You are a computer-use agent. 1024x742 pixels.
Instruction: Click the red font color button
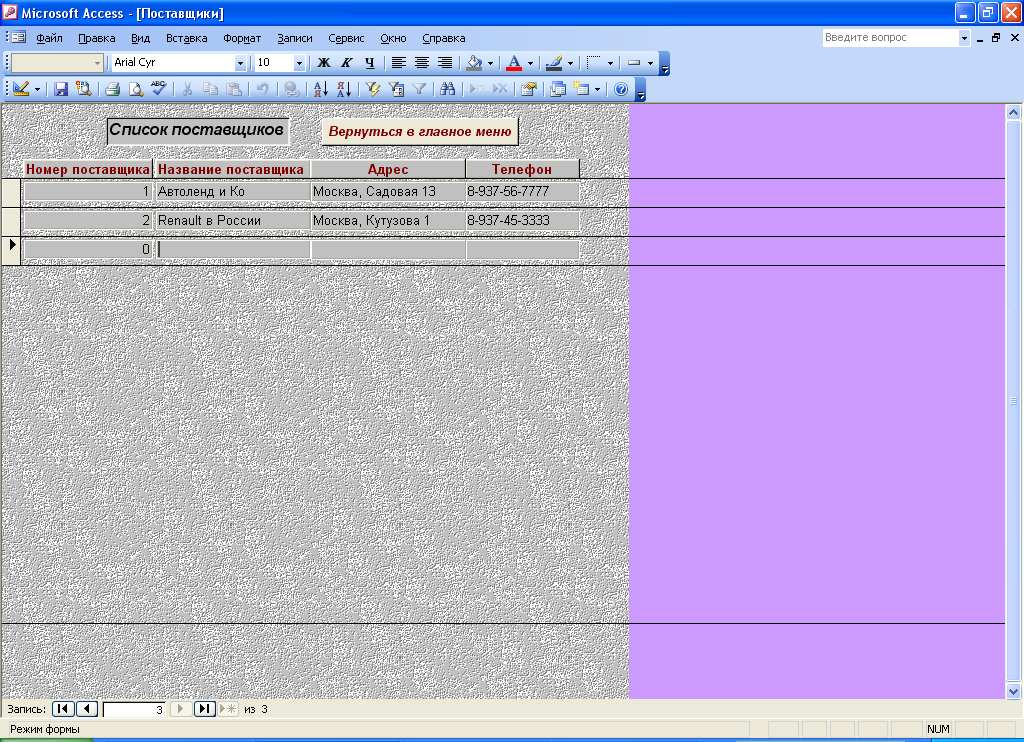coord(514,63)
